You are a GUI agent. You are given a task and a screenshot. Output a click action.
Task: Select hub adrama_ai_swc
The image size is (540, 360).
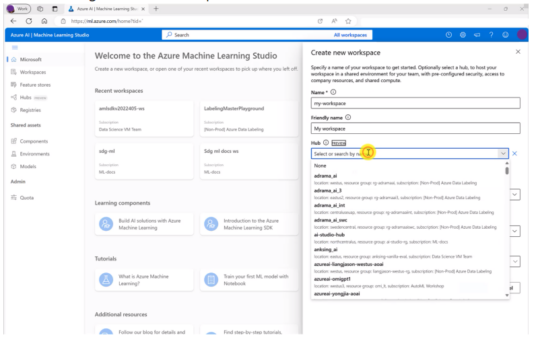(408, 224)
